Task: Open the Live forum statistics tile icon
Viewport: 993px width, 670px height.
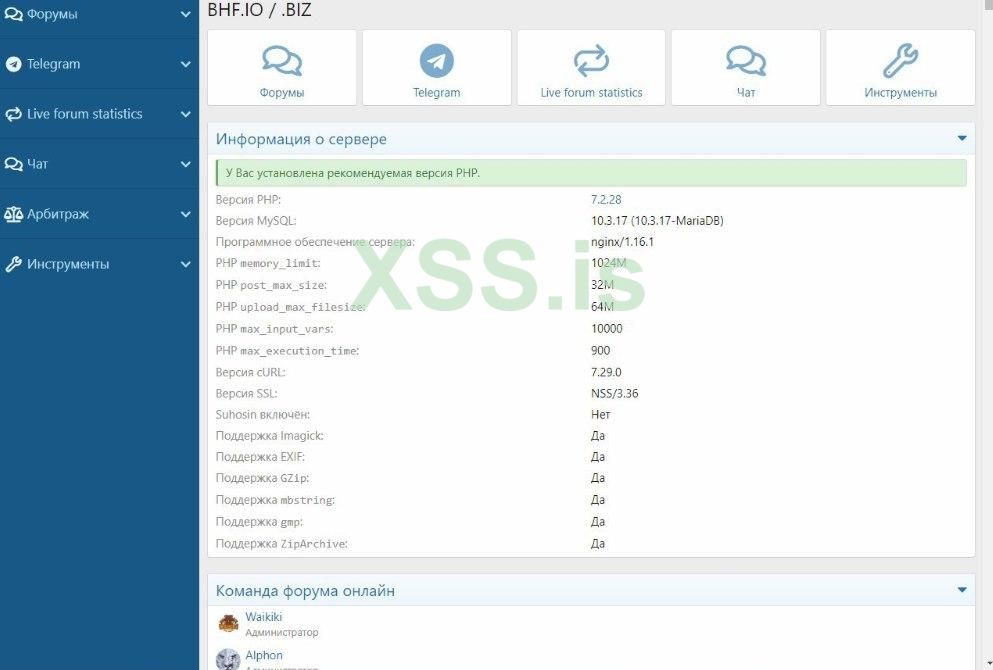Action: pyautogui.click(x=591, y=61)
